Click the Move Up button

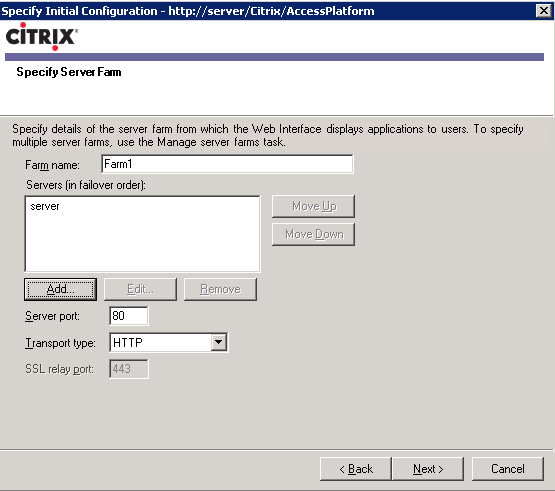click(x=313, y=206)
